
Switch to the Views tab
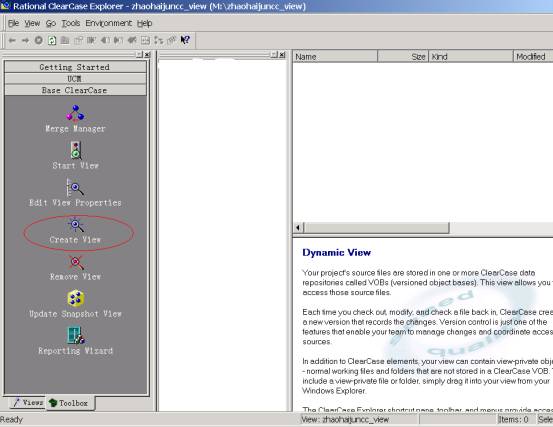coord(28,402)
